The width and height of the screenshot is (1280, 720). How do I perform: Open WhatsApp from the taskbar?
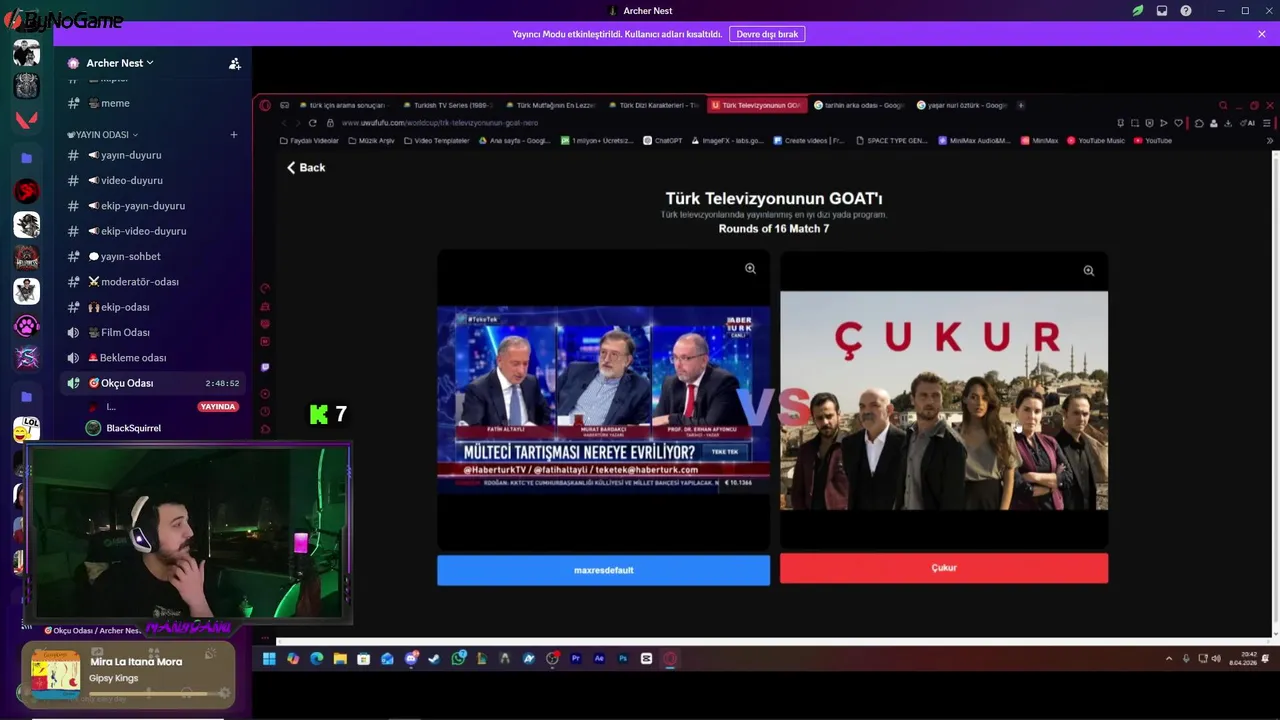[458, 659]
